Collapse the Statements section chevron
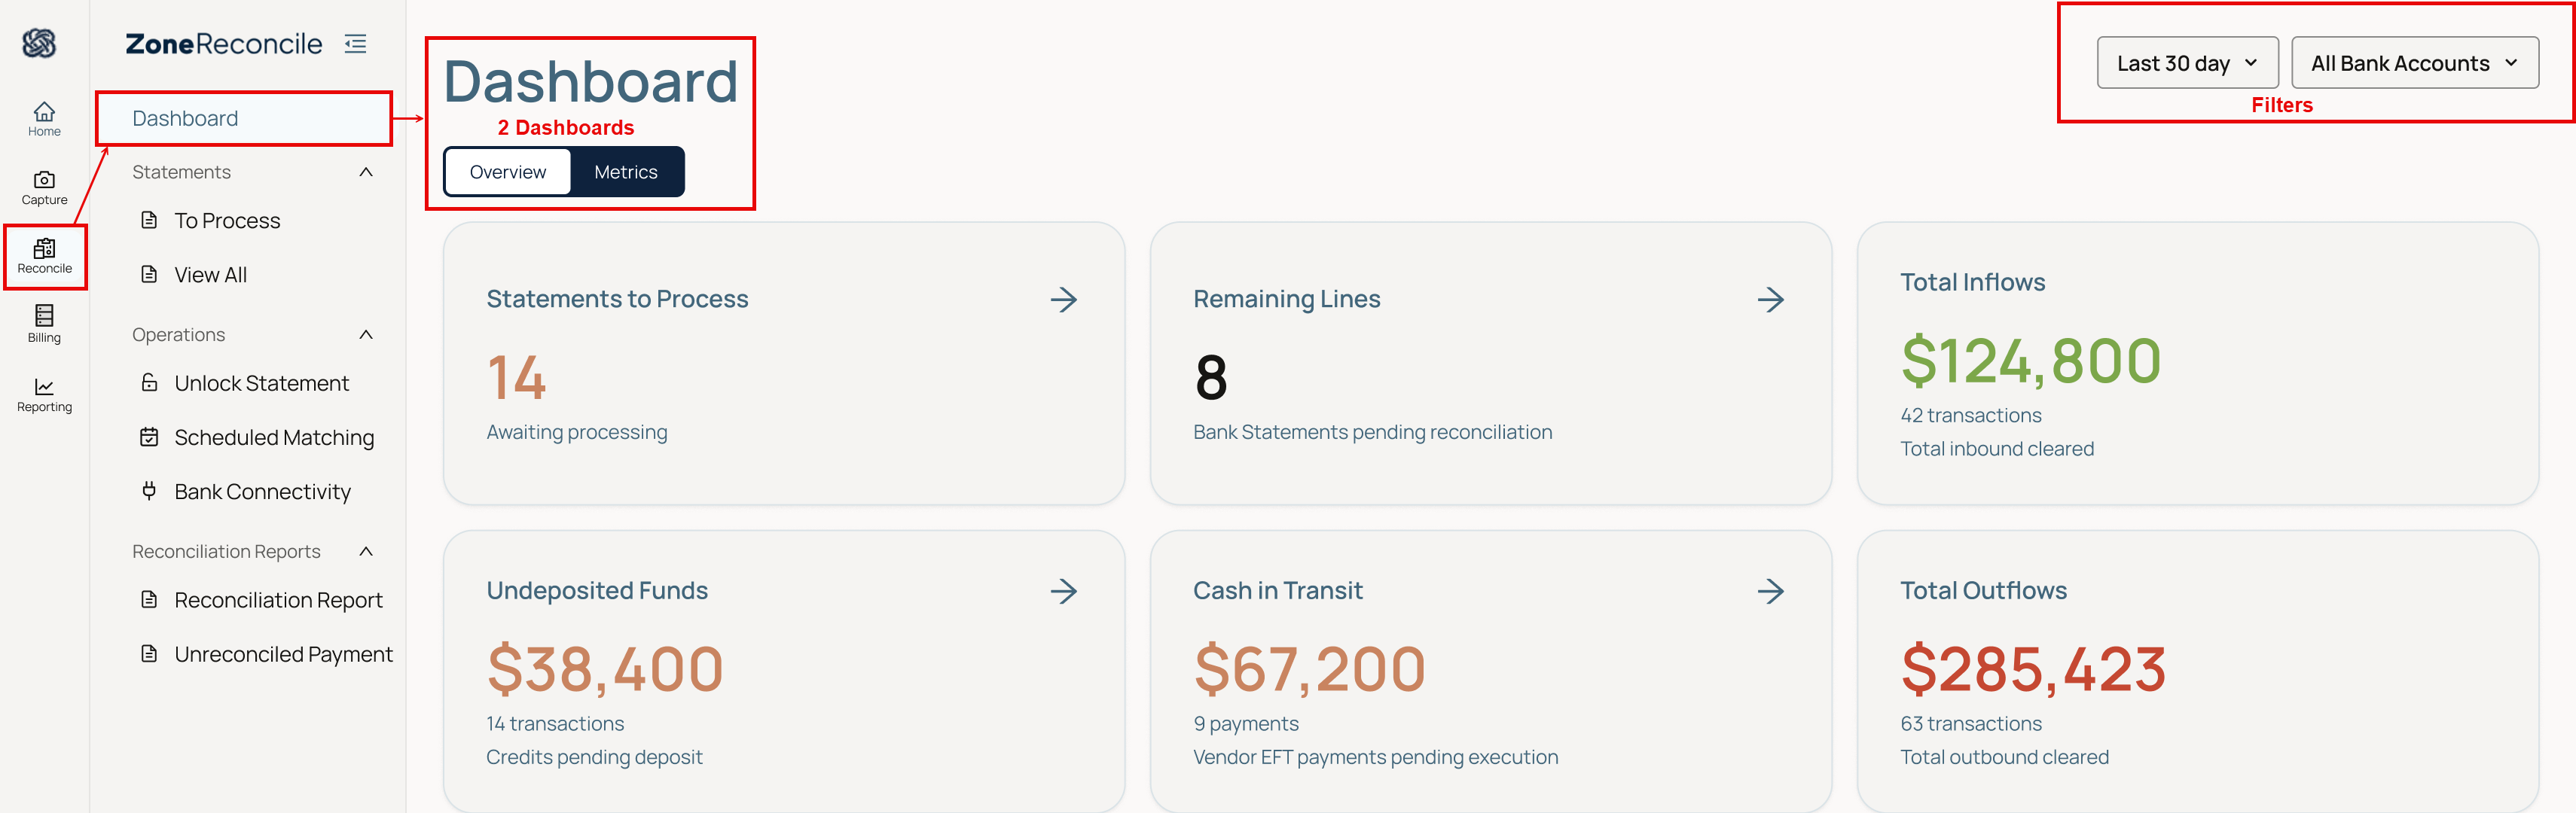 (x=366, y=172)
